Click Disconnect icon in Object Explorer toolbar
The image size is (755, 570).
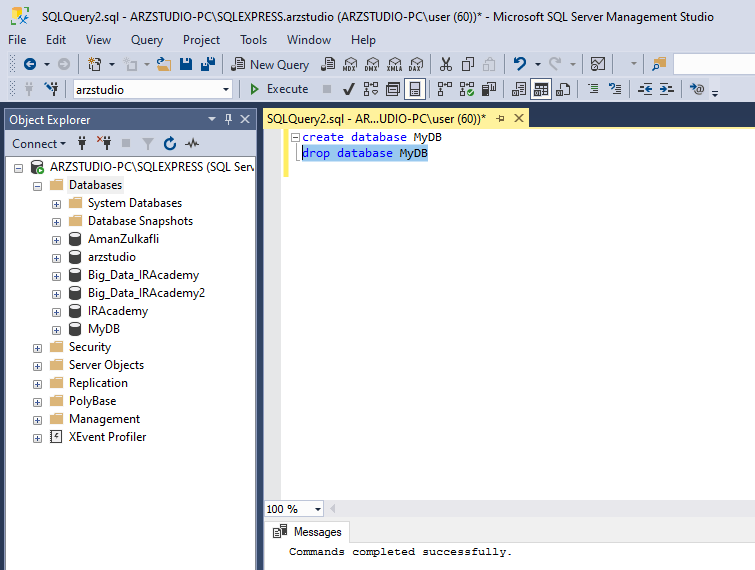(x=104, y=143)
